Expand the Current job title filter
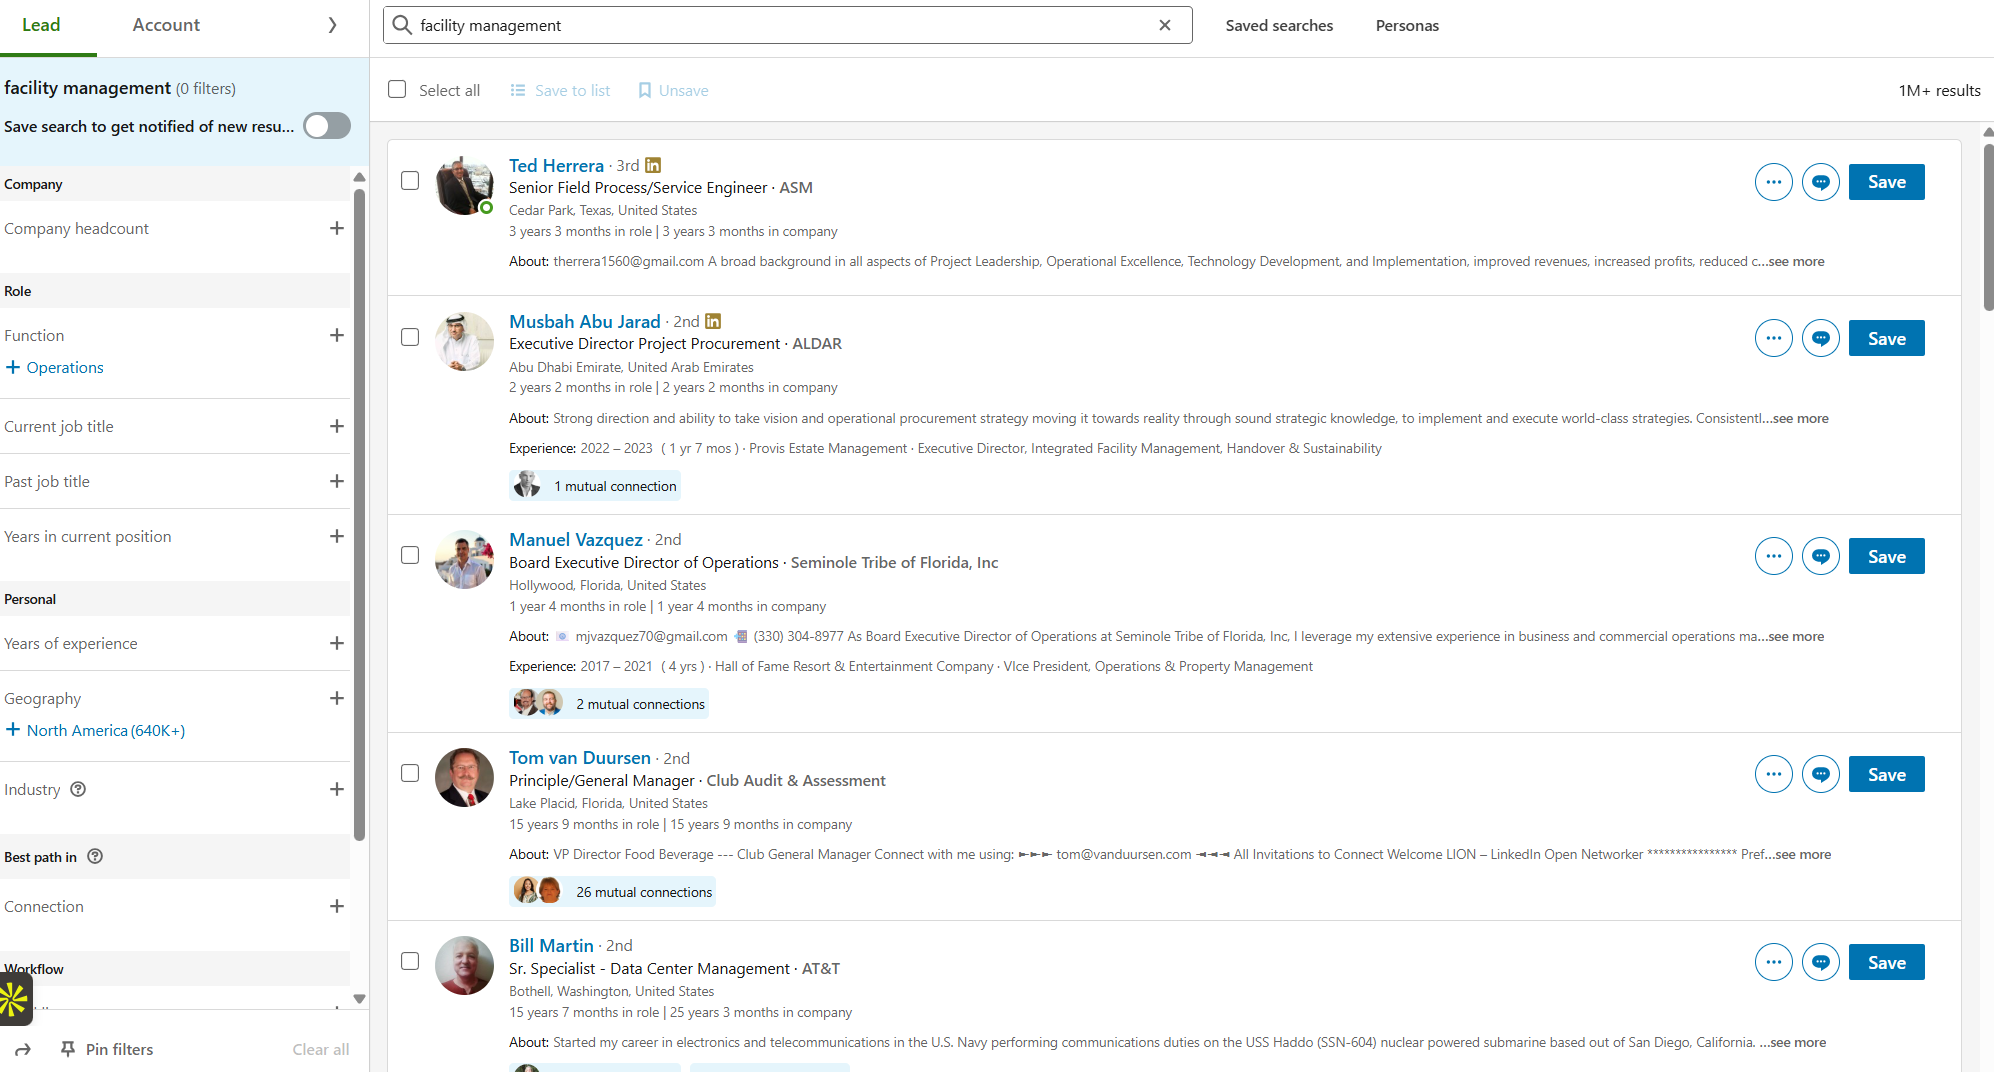This screenshot has height=1072, width=1994. click(x=336, y=426)
